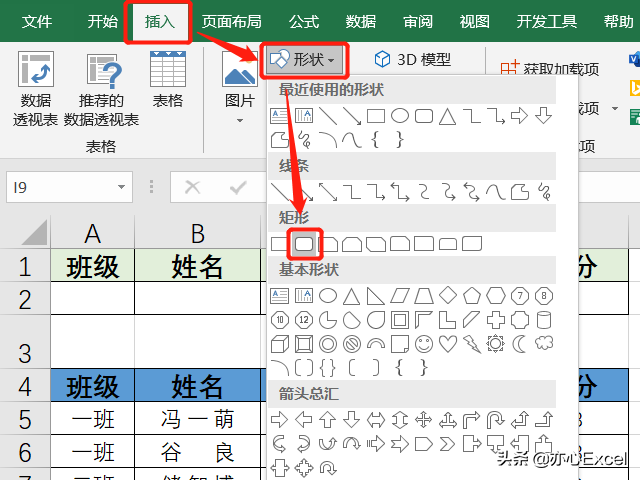Pick heart shape in 基本形状
640x480 pixels.
pyautogui.click(x=447, y=344)
